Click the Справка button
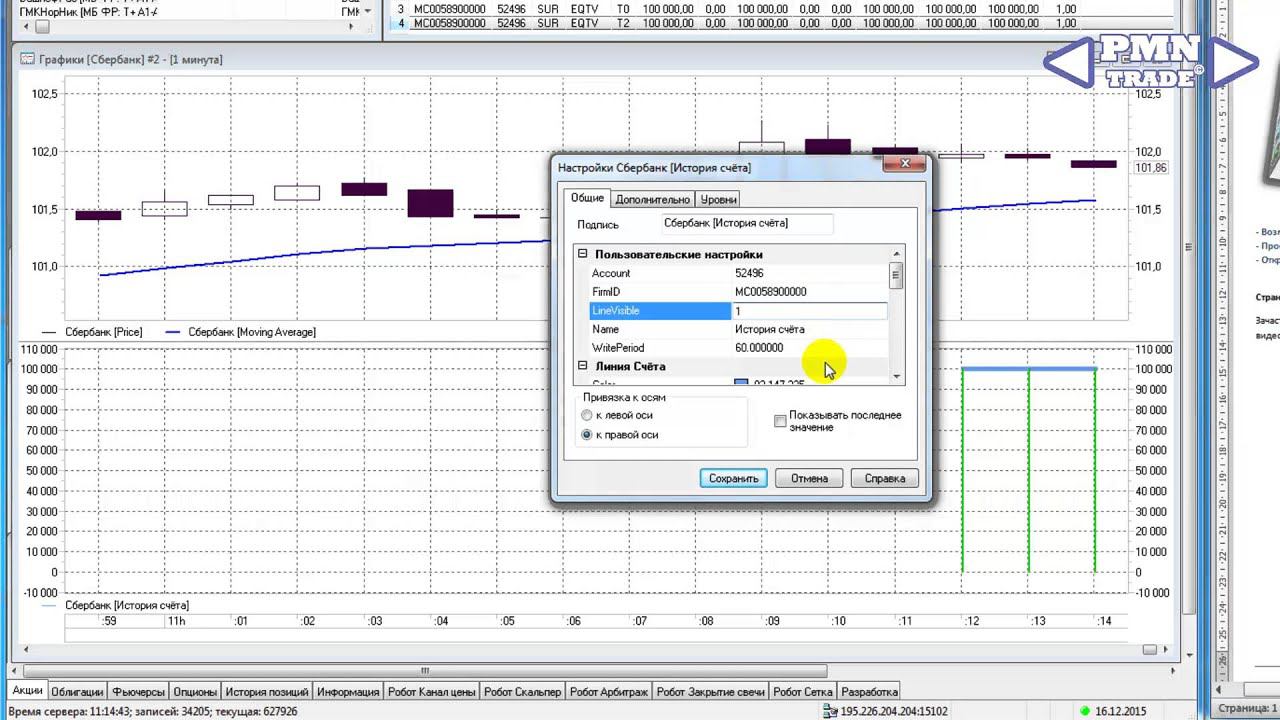The image size is (1280, 720). (x=885, y=478)
